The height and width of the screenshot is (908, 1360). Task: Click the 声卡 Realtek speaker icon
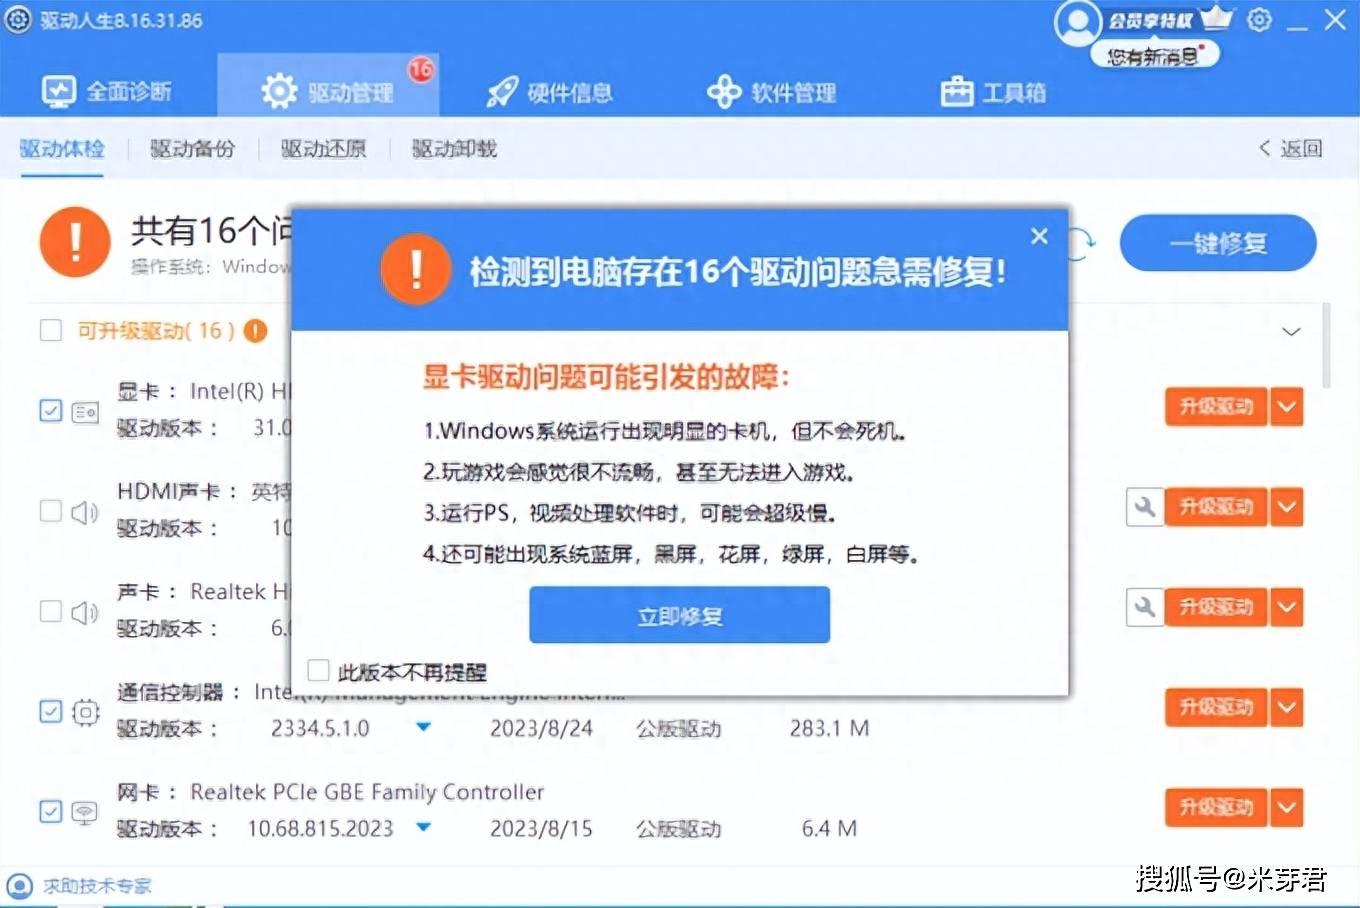[85, 612]
